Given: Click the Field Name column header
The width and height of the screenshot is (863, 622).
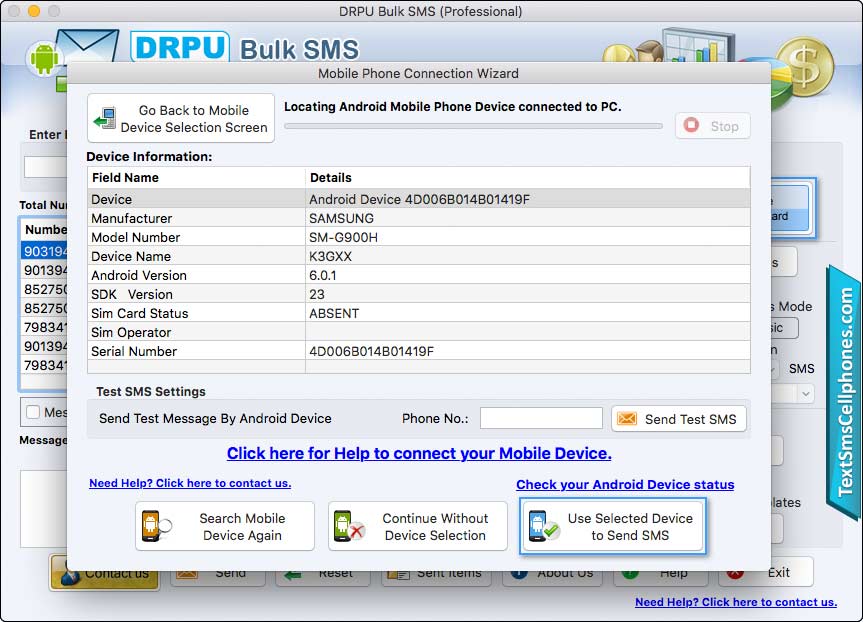Looking at the screenshot, I should [196, 178].
